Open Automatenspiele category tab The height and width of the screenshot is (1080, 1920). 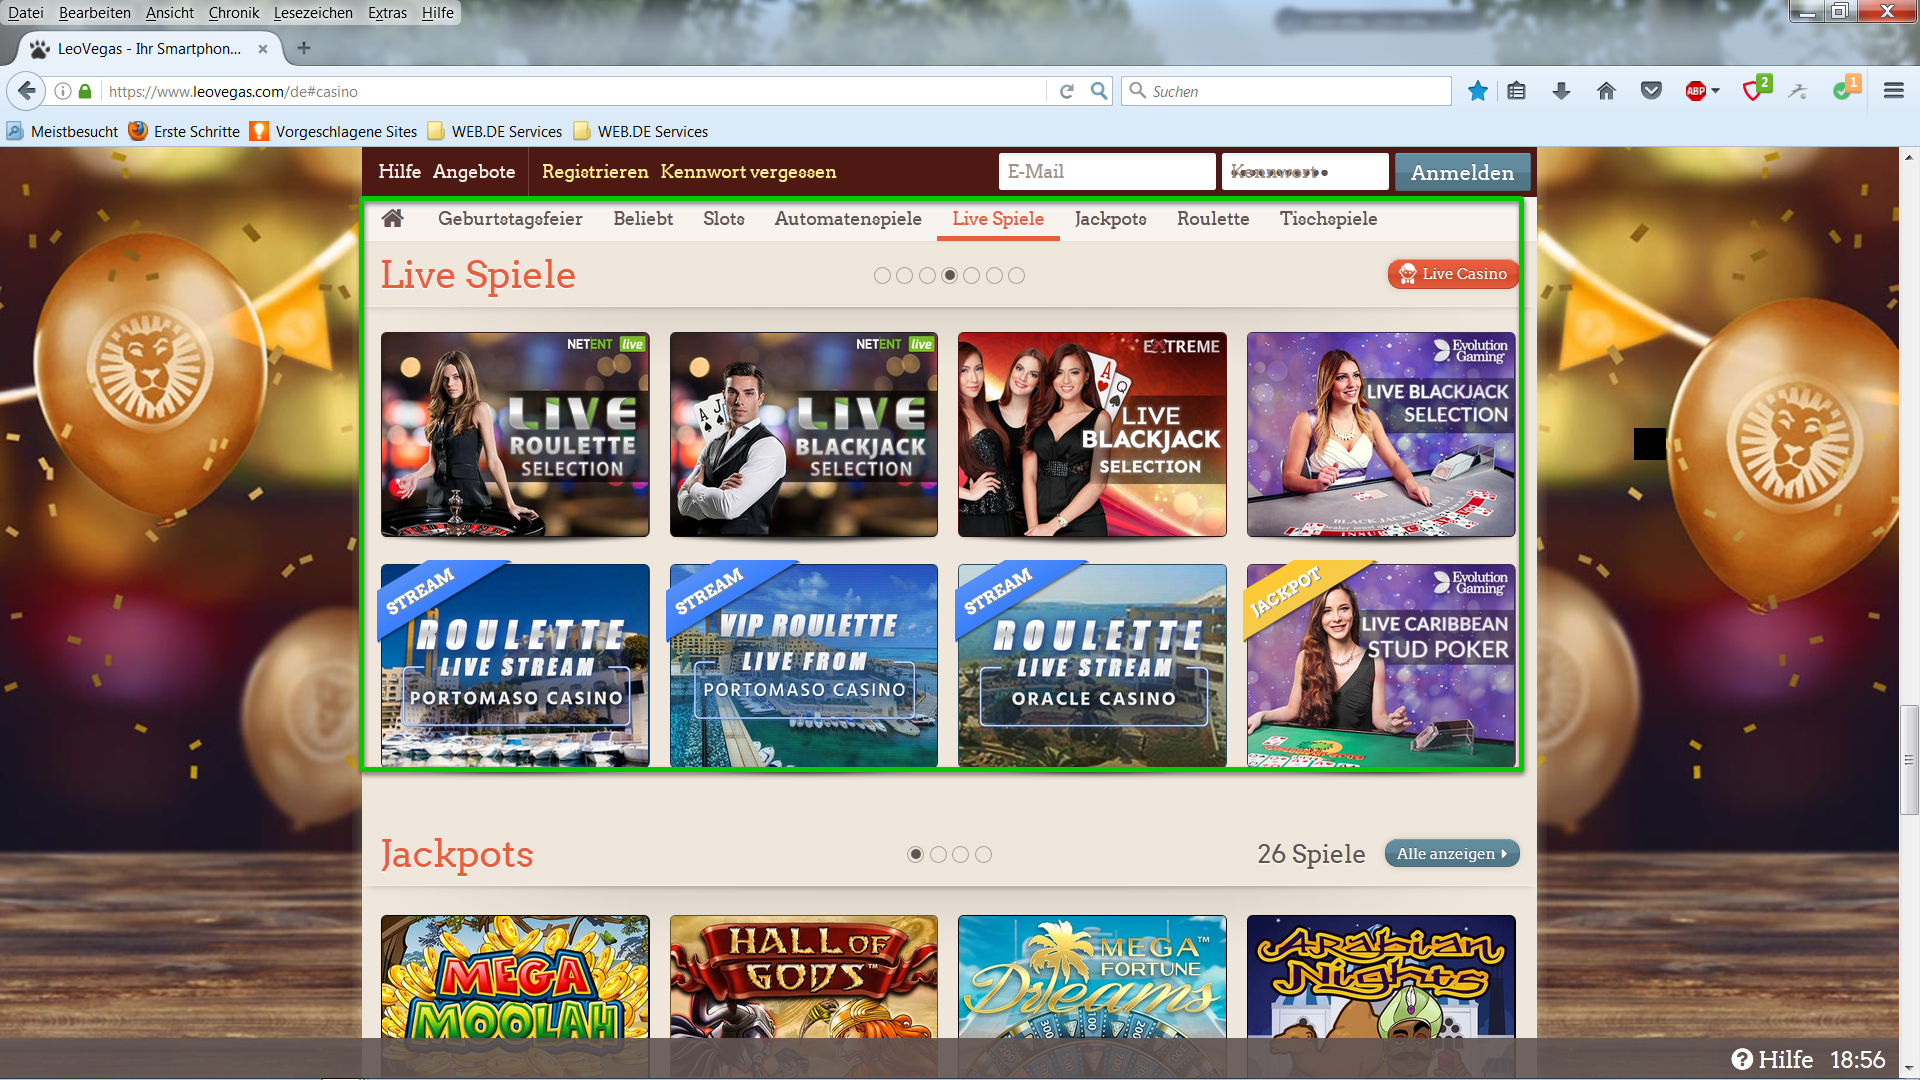848,218
